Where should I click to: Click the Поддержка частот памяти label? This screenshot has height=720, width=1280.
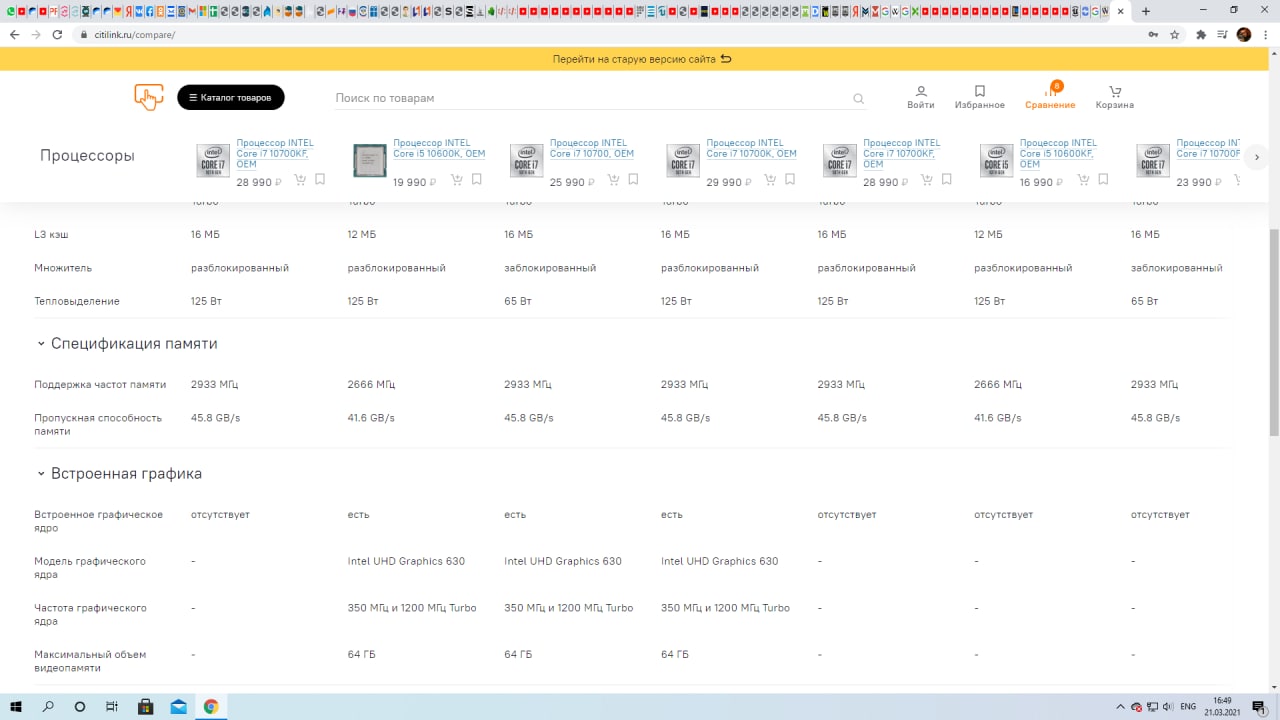pos(100,384)
